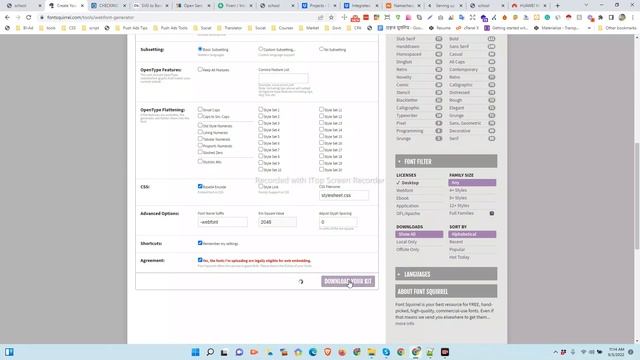Open the taskbar Search icon
The width and height of the screenshot is (640, 360).
[210, 352]
